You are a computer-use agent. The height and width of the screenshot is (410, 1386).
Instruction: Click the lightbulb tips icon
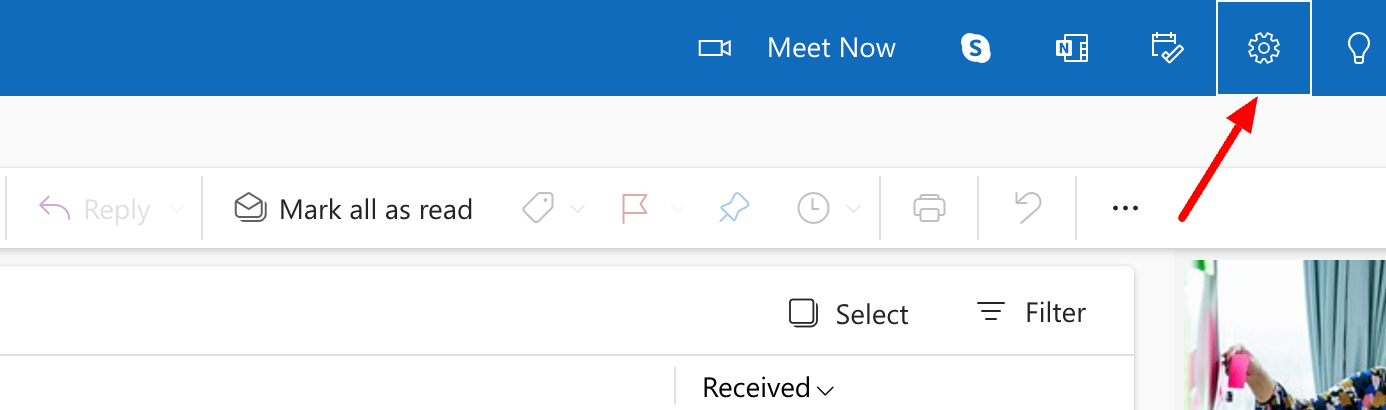(1358, 48)
